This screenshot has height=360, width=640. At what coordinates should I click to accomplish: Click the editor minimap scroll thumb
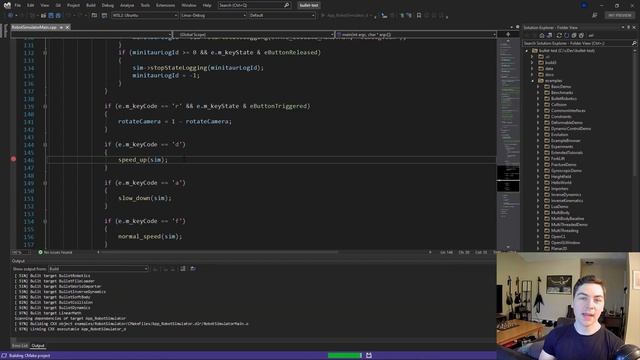pos(508,179)
